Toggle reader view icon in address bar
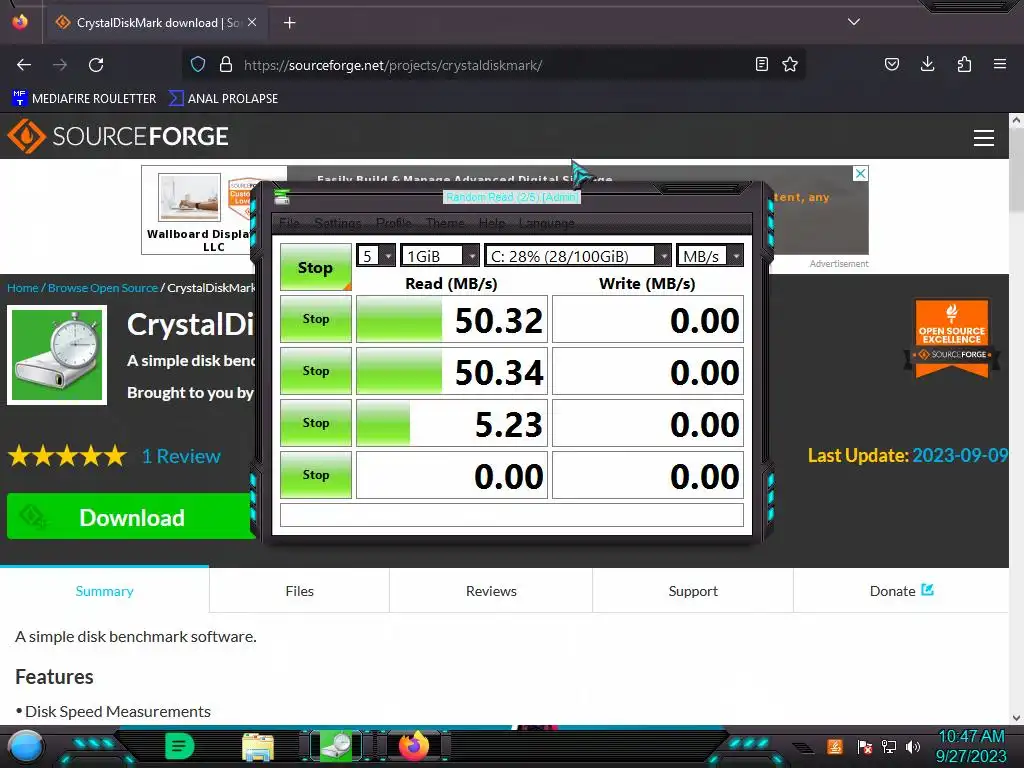Screen dimensions: 1024x768 click(761, 64)
